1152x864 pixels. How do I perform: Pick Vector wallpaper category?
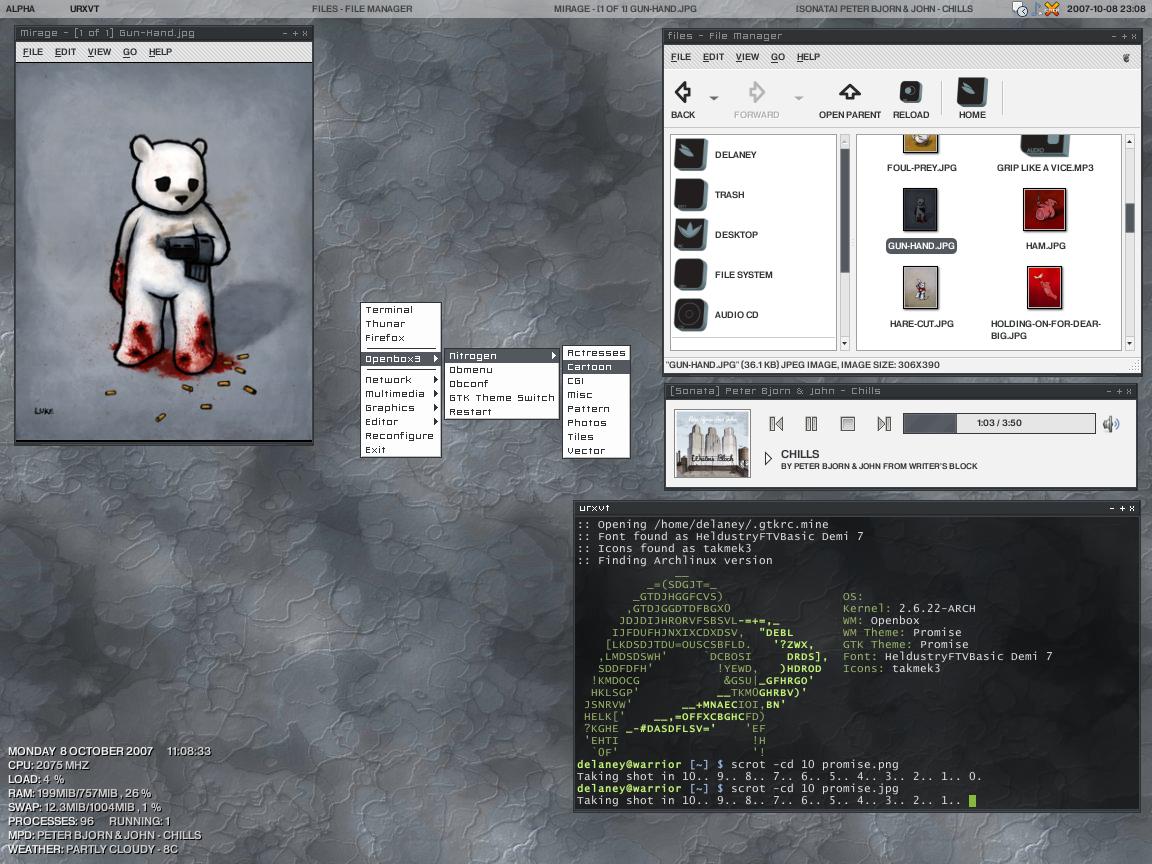point(596,450)
